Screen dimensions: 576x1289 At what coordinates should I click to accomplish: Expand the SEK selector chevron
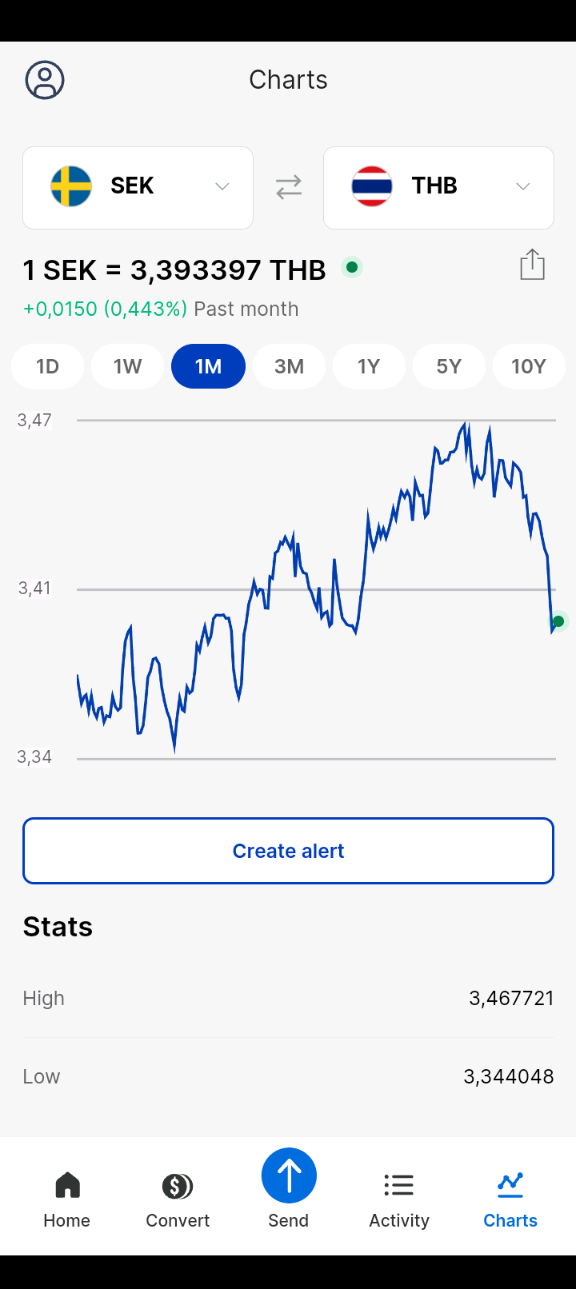point(222,187)
